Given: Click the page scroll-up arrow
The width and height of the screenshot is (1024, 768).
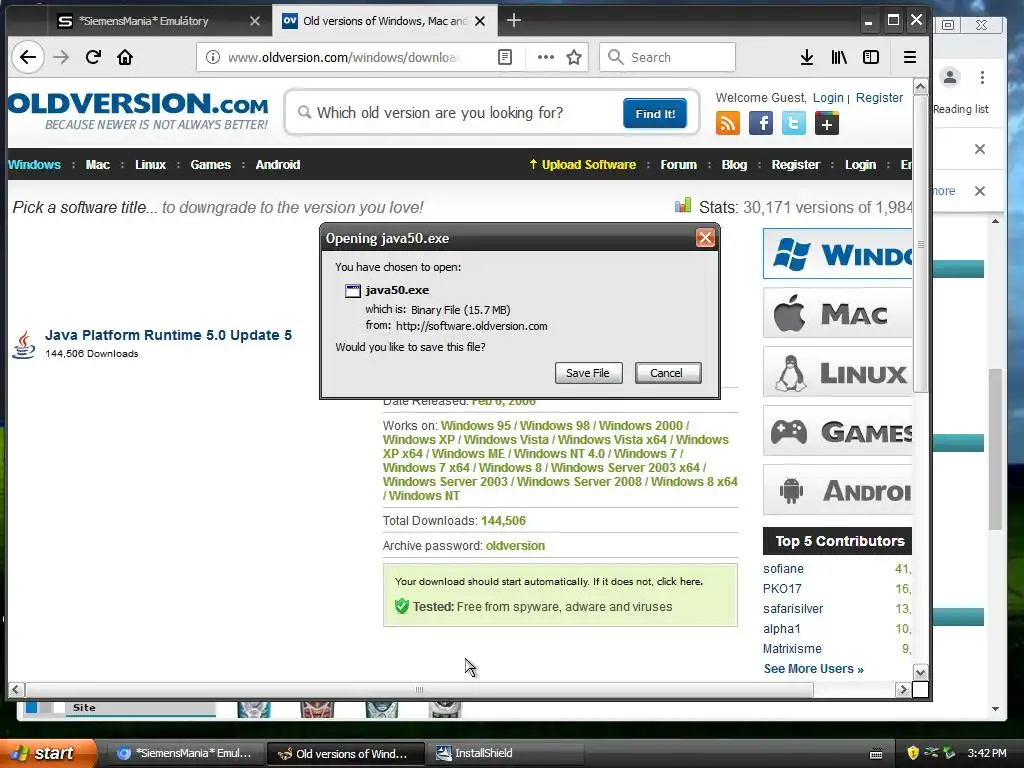Looking at the screenshot, I should 920,87.
